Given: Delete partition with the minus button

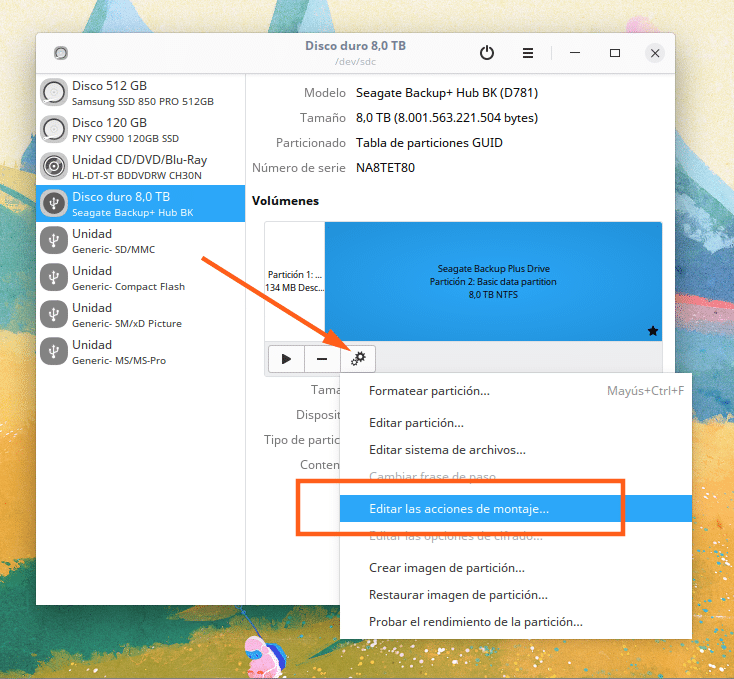Looking at the screenshot, I should click(322, 359).
